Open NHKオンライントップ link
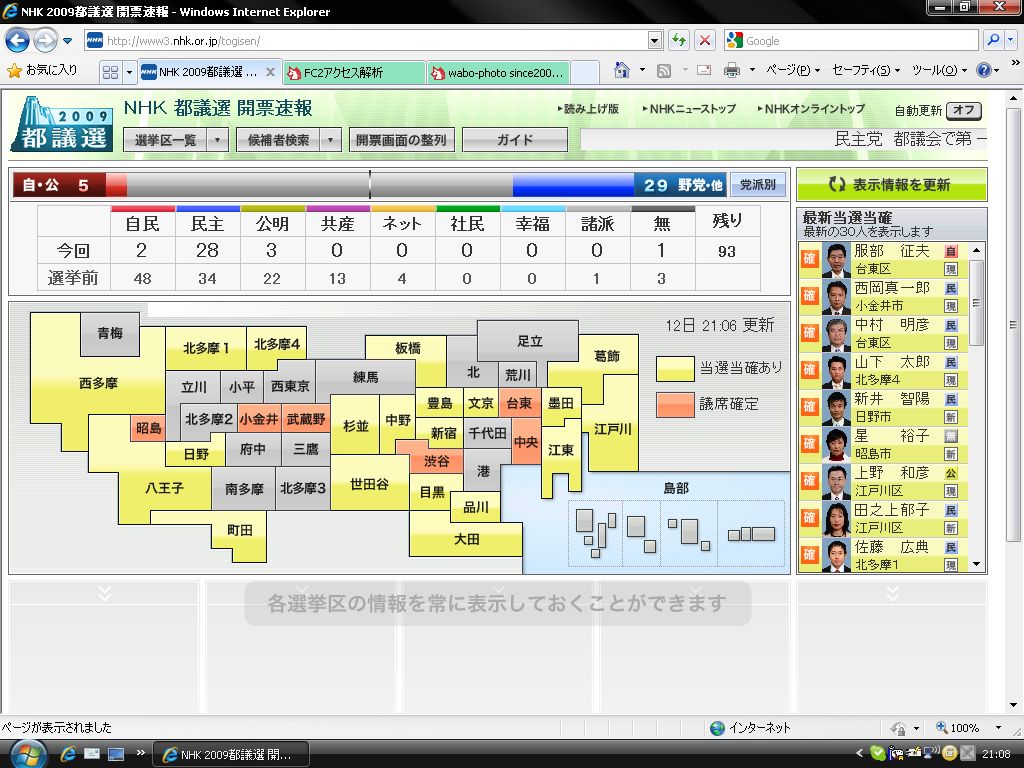1024x768 pixels. click(x=811, y=109)
